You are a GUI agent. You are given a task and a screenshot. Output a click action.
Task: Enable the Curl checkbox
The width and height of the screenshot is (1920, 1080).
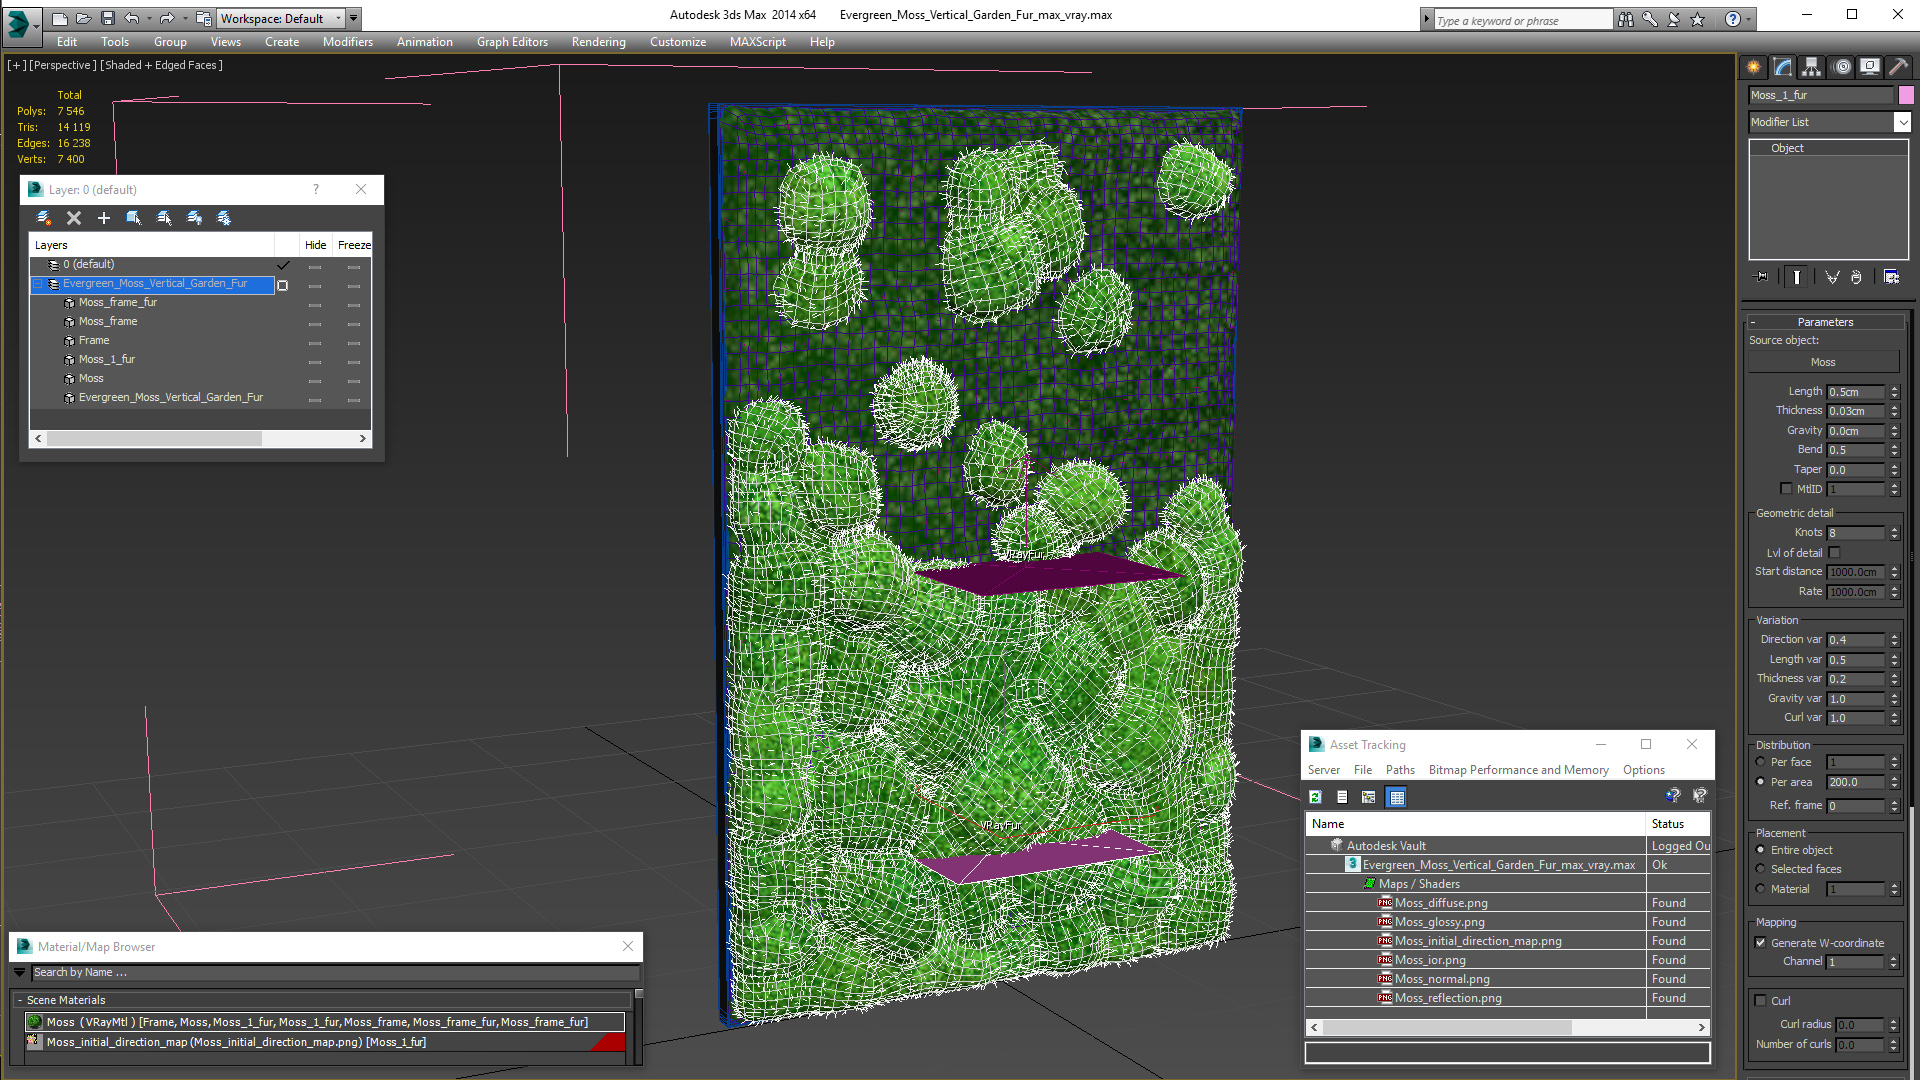[1761, 1001]
